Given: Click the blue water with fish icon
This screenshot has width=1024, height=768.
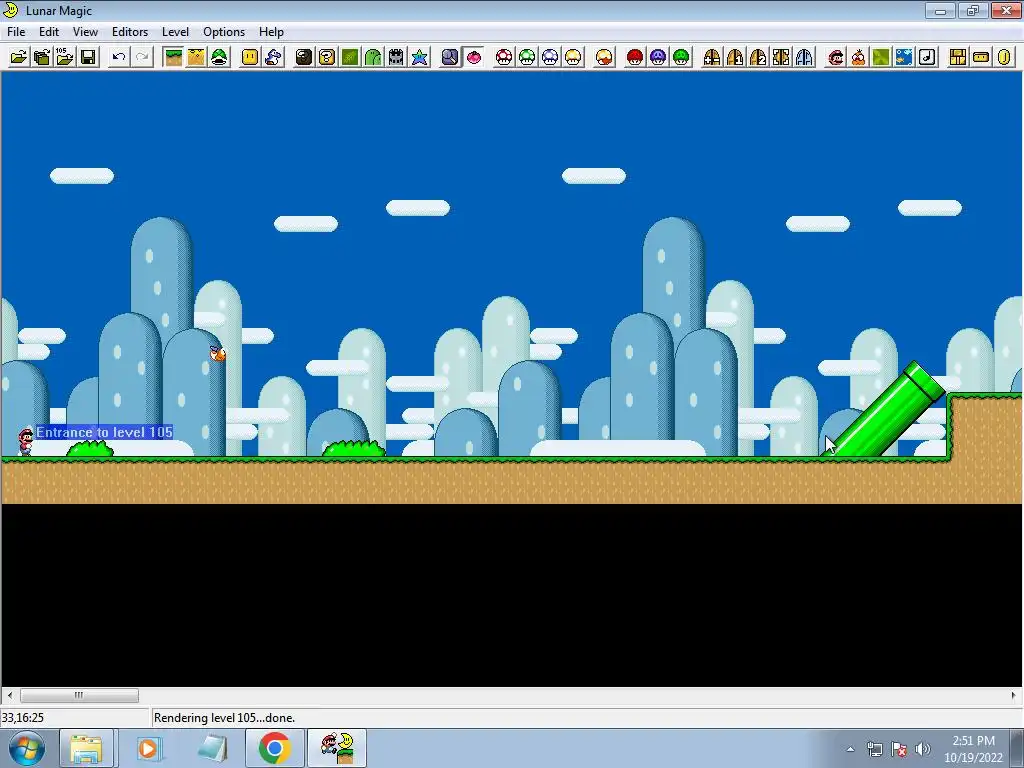Looking at the screenshot, I should point(904,57).
